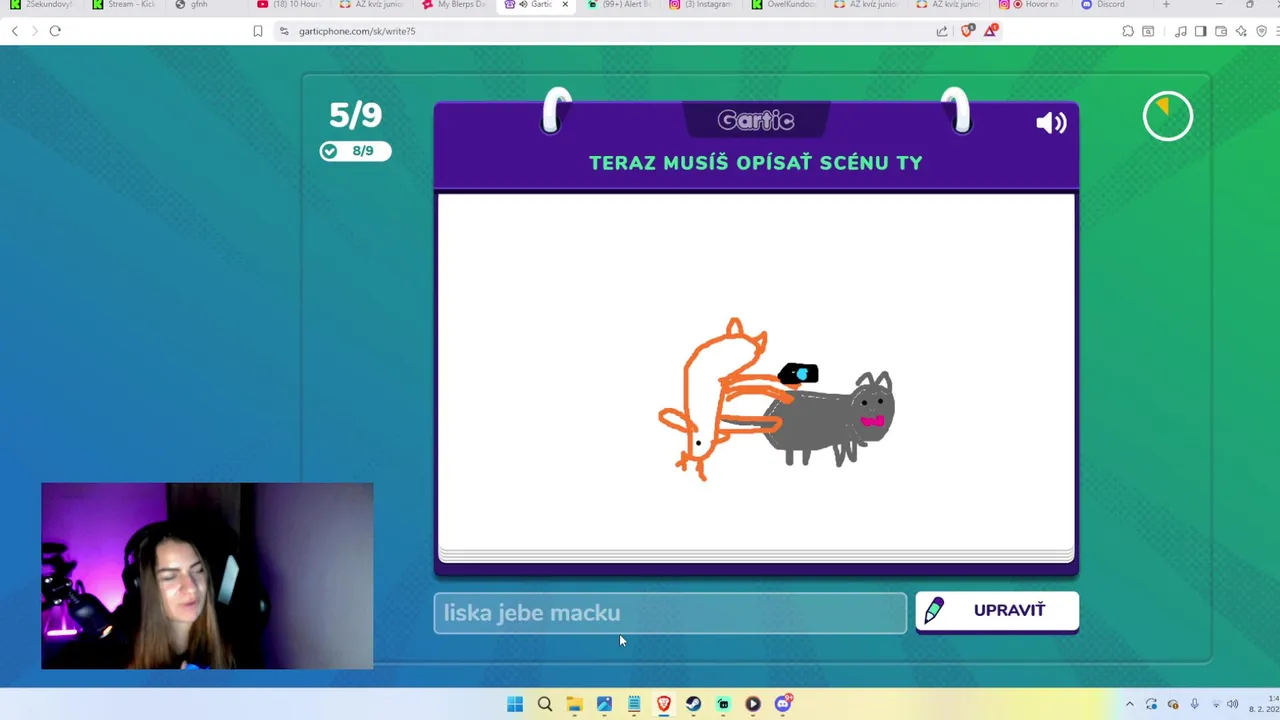Open the Discord taskbar icon
This screenshot has width=1280, height=720.
[x=783, y=704]
